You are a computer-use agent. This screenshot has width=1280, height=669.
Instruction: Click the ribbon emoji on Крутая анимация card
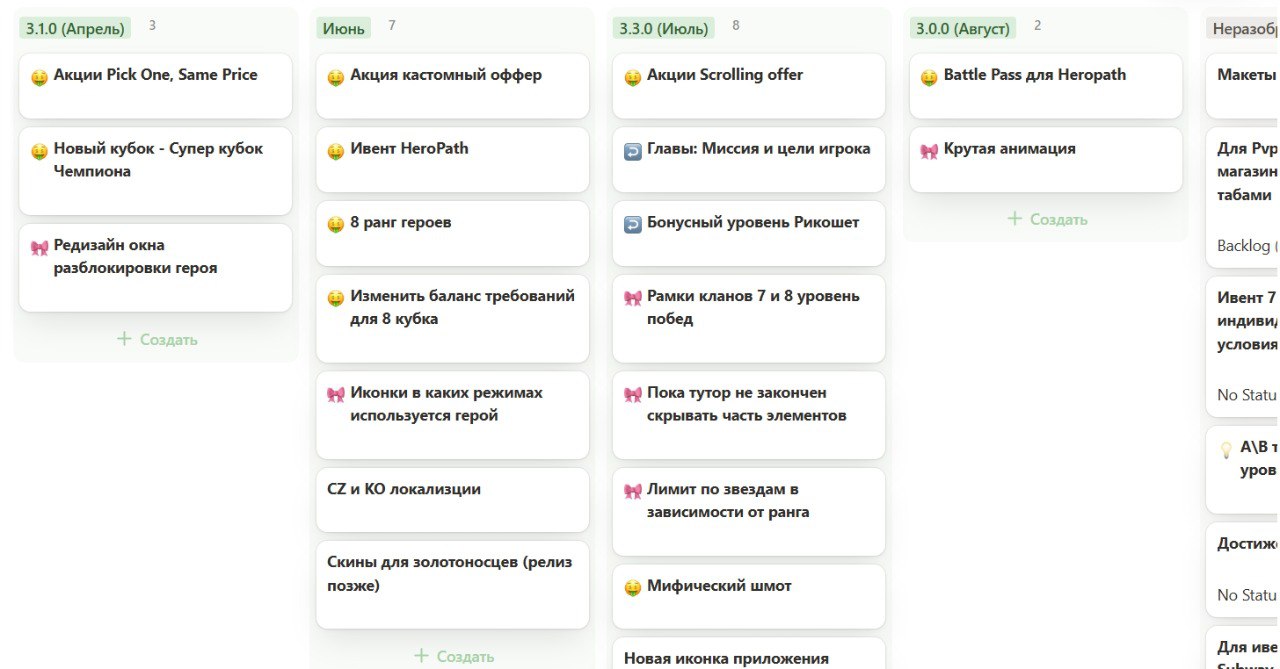tap(929, 151)
